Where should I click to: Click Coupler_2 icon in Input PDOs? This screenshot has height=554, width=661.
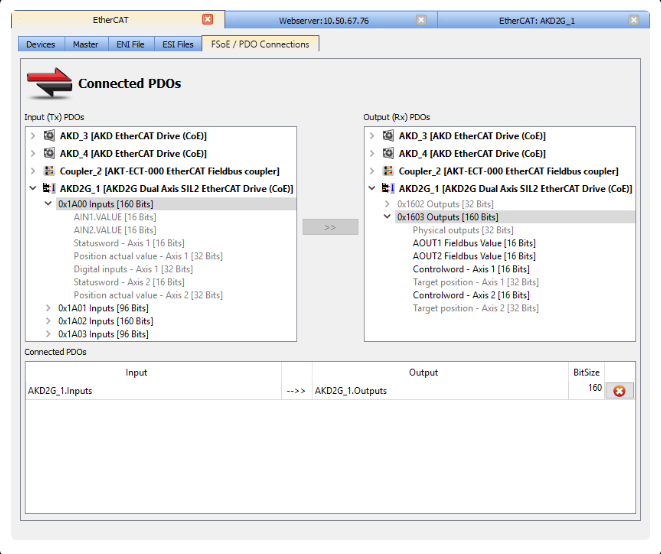click(x=49, y=171)
